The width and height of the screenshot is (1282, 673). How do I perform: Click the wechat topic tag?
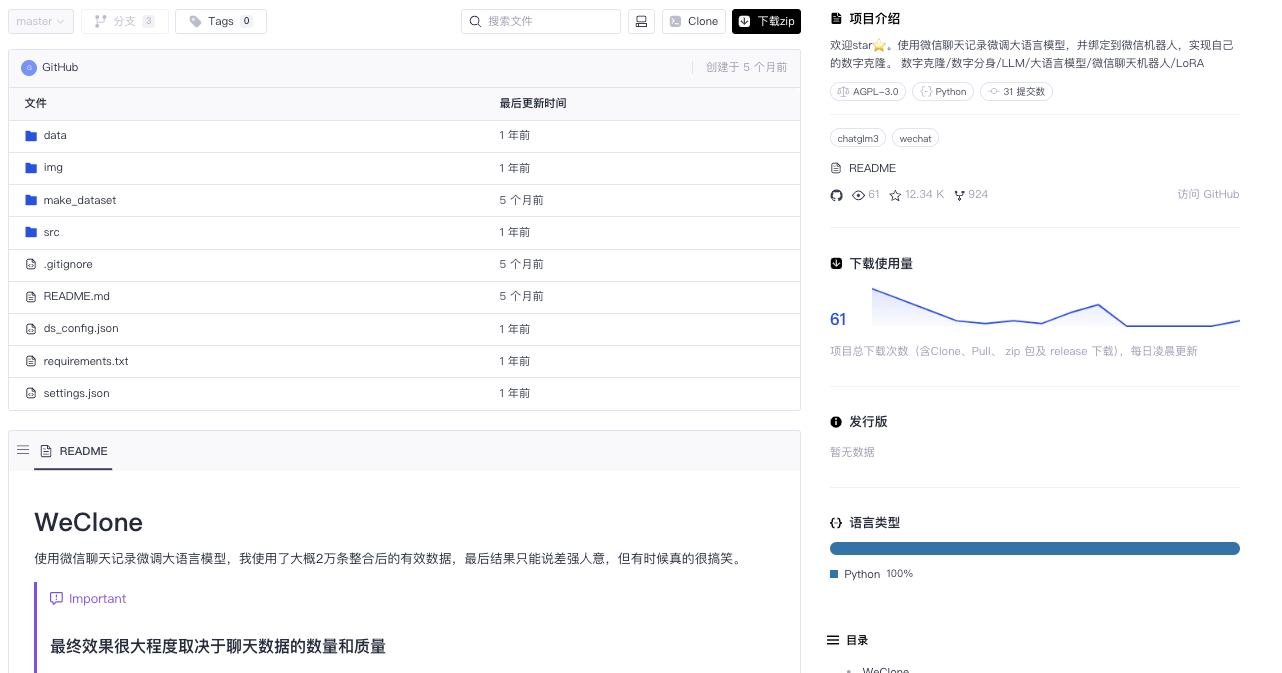pyautogui.click(x=916, y=138)
